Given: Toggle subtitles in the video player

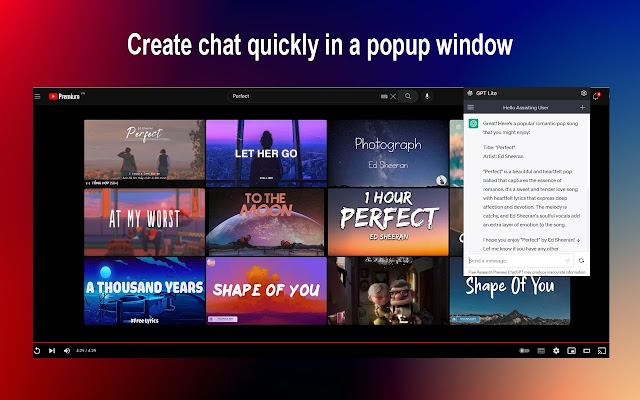Looking at the screenshot, I should pyautogui.click(x=541, y=351).
